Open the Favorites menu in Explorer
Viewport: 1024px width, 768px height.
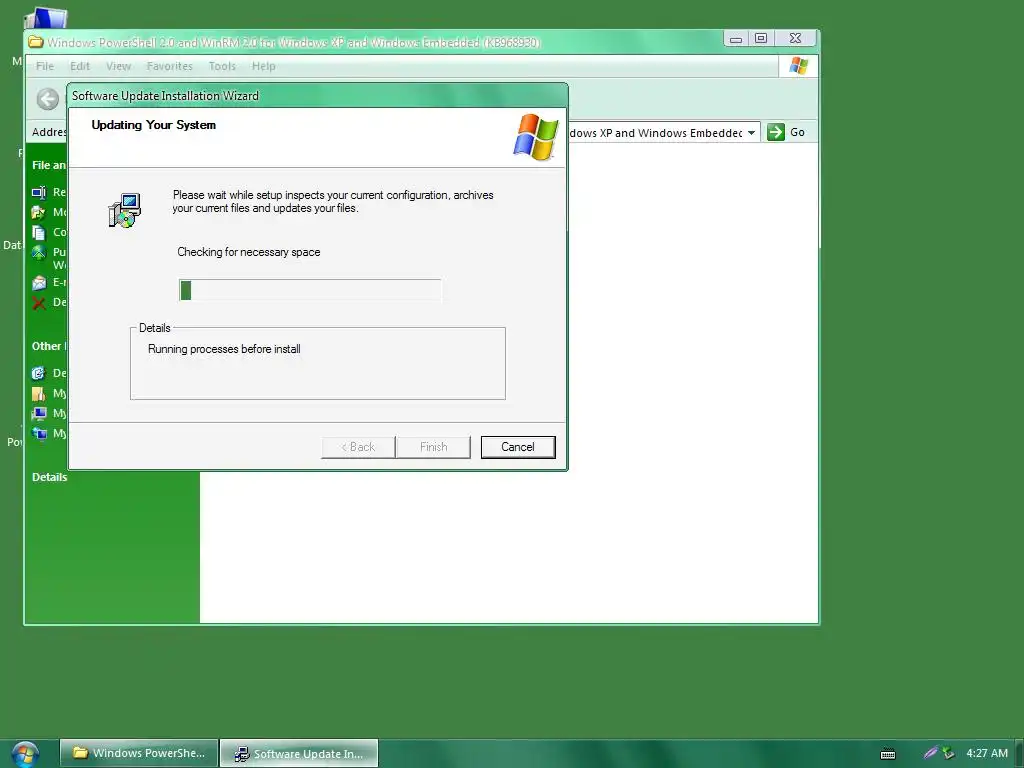pyautogui.click(x=170, y=66)
